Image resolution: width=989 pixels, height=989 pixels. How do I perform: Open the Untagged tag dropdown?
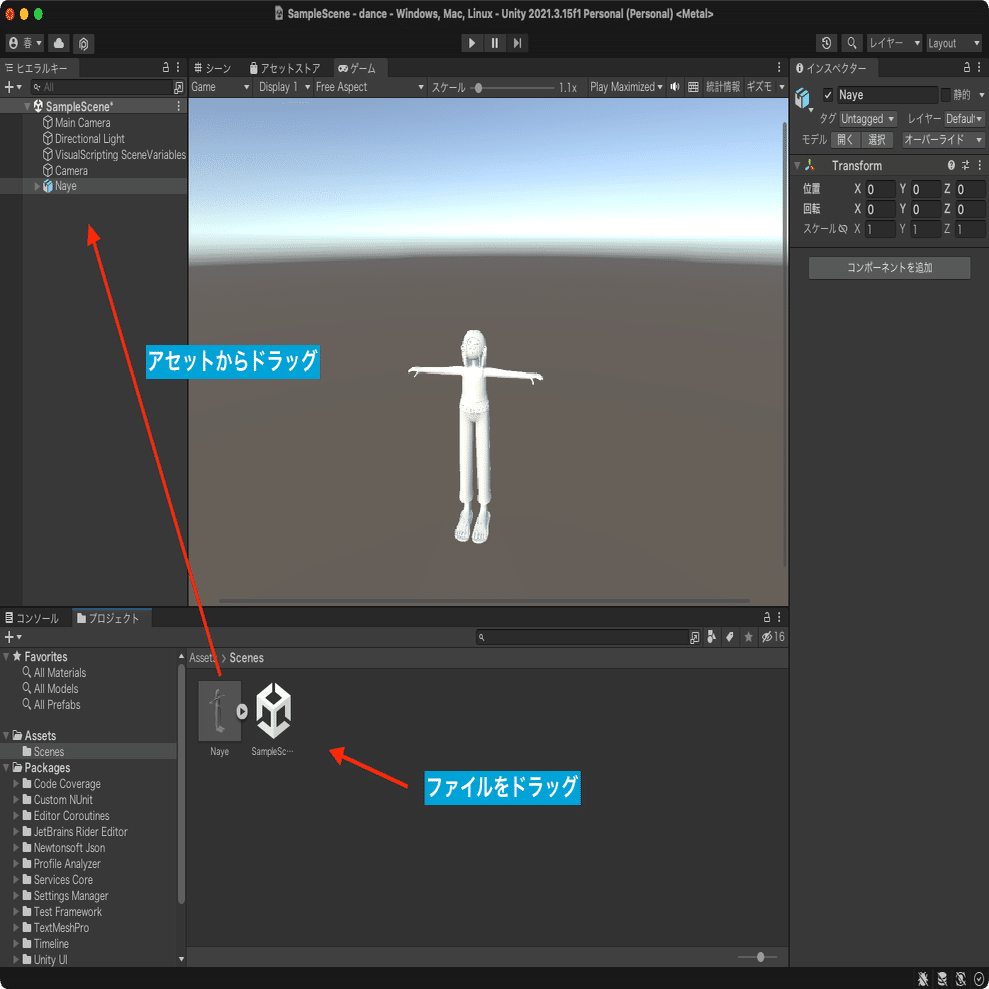click(868, 119)
